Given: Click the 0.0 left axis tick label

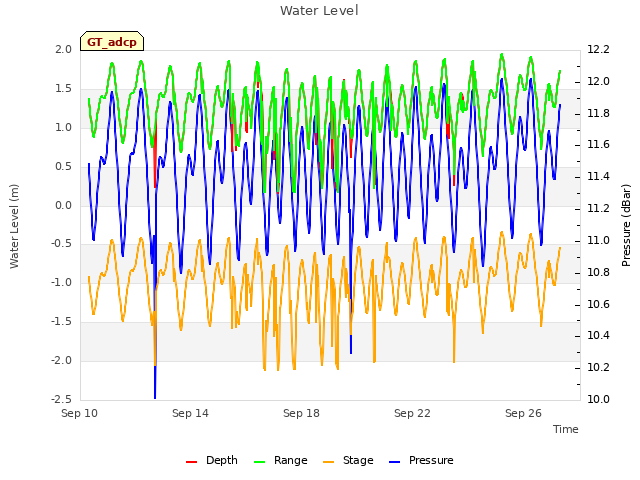Looking at the screenshot, I should pyautogui.click(x=63, y=205).
